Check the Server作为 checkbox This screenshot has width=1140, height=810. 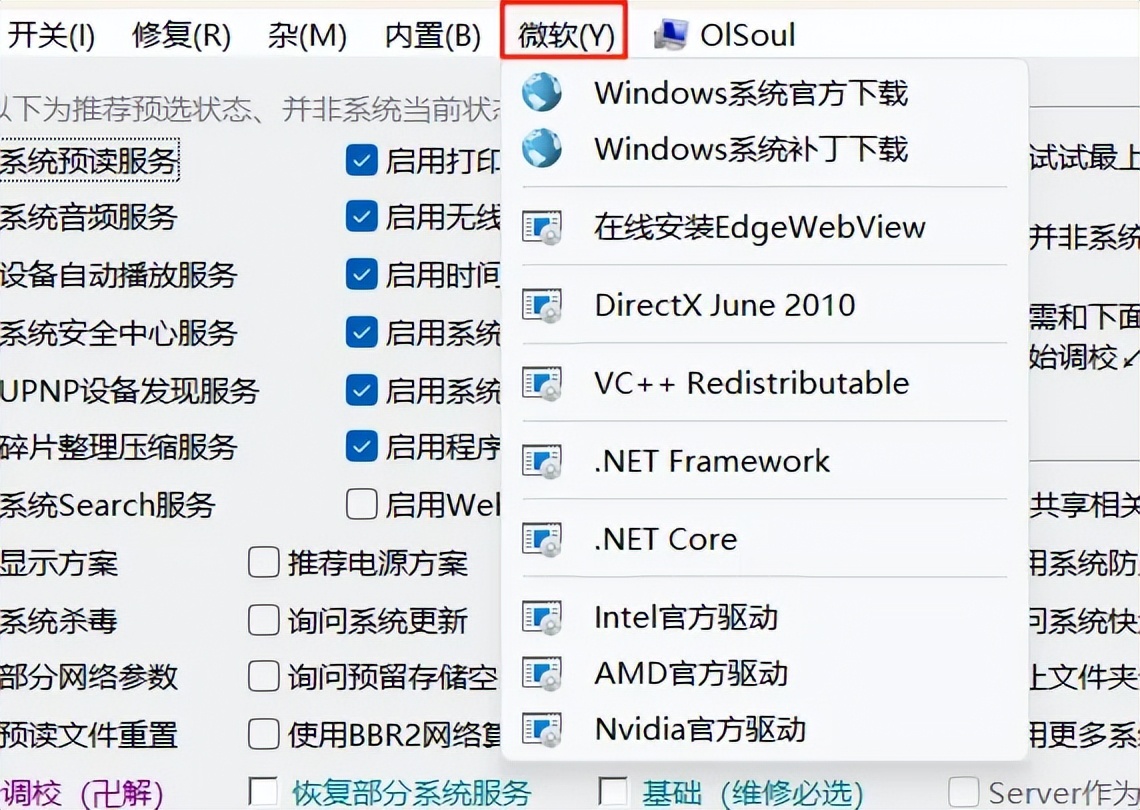[x=963, y=792]
